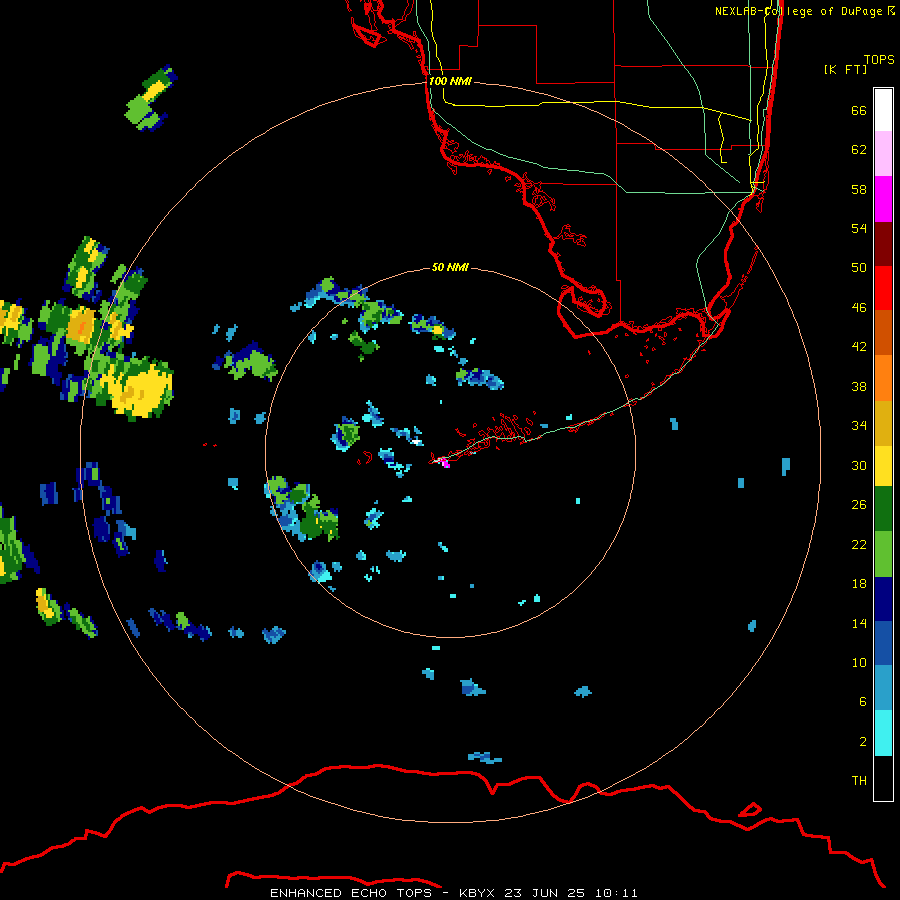Select the yellow legend swatch
The height and width of the screenshot is (900, 900).
point(883,465)
